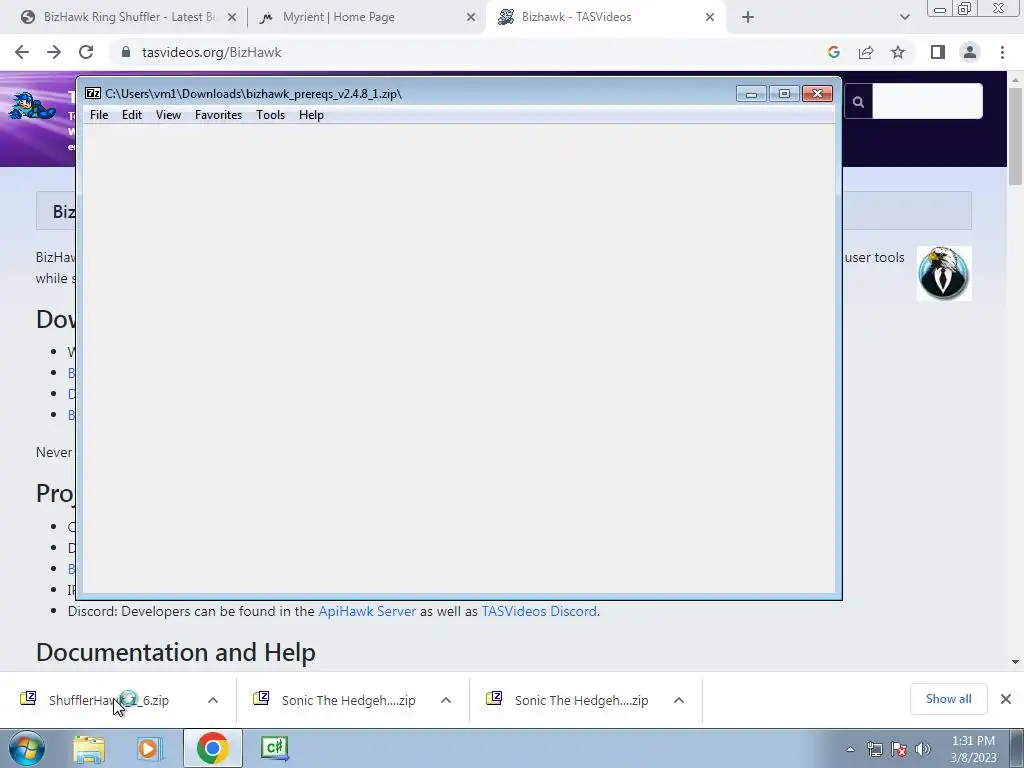Open the 7-Zip Favorites menu
The width and height of the screenshot is (1024, 768).
coord(219,115)
